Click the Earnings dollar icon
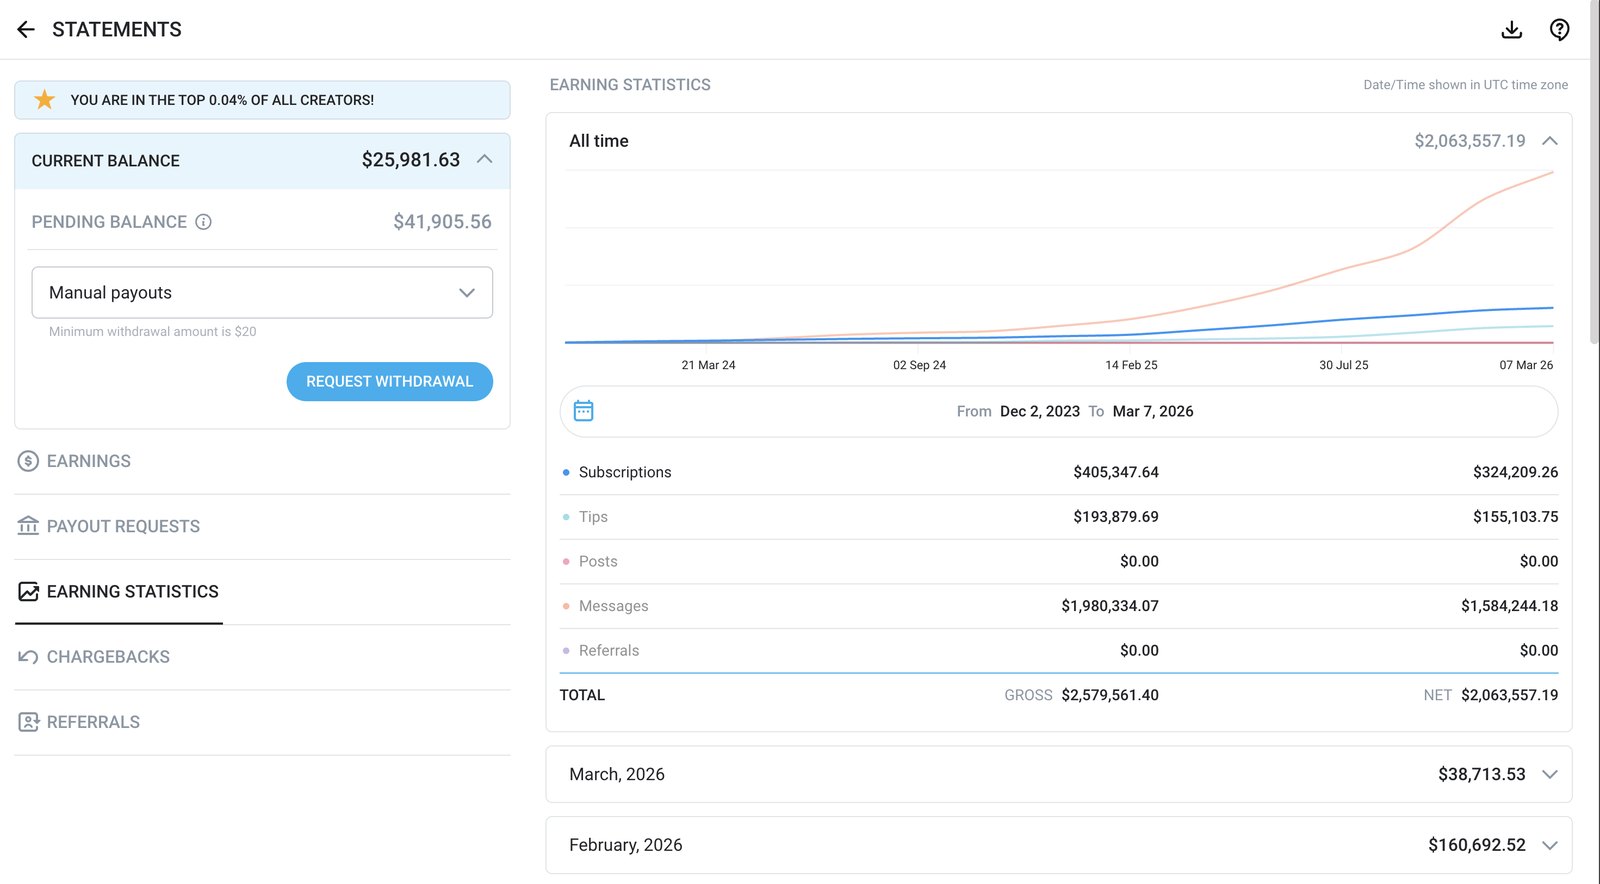Viewport: 1600px width, 884px height. point(28,461)
